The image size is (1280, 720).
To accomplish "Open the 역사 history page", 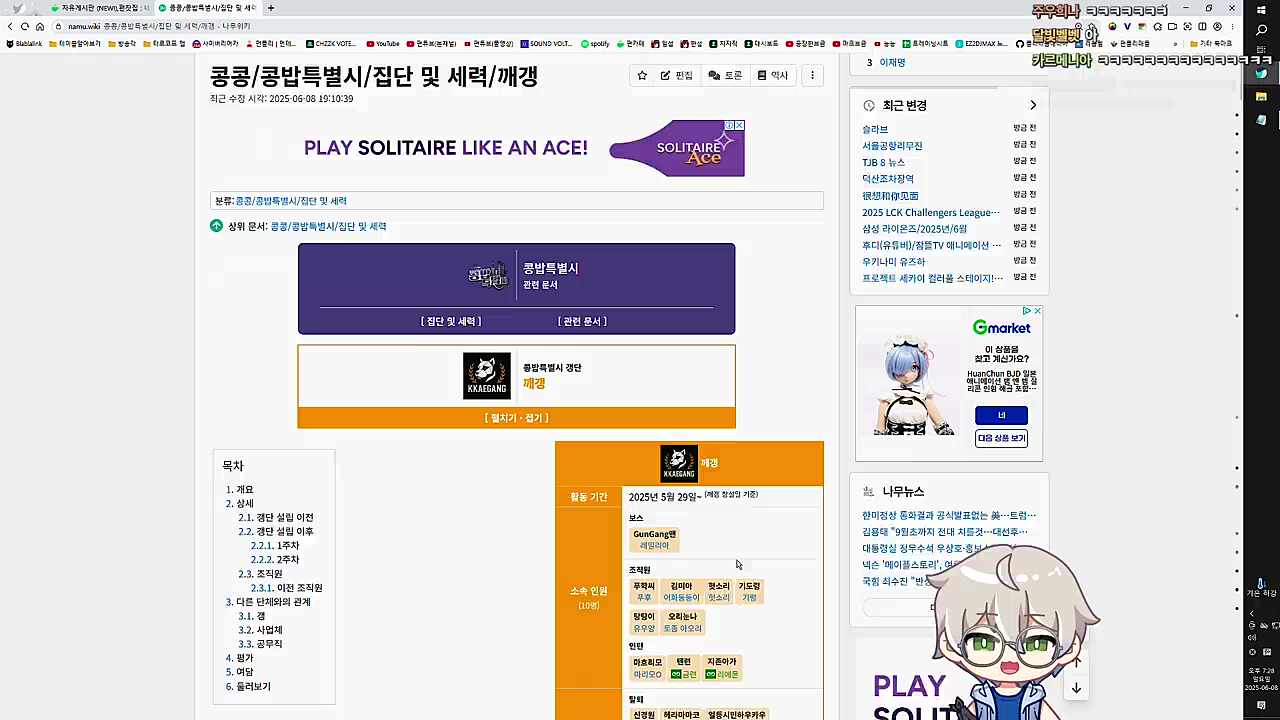I will pos(773,76).
